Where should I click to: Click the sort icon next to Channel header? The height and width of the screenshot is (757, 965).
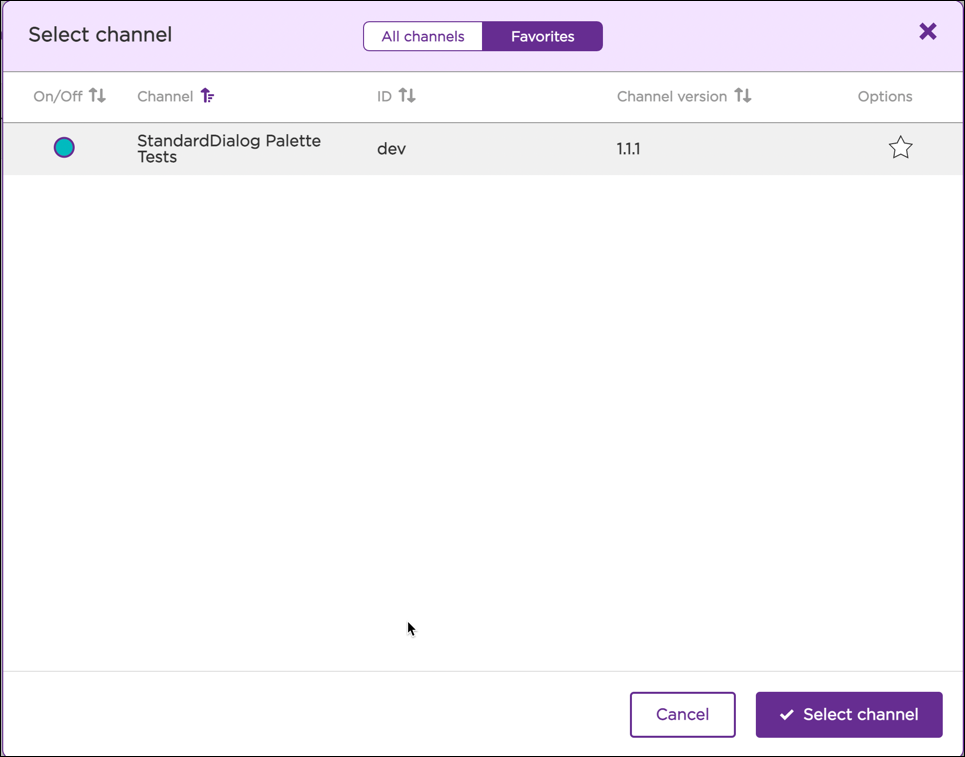click(207, 95)
